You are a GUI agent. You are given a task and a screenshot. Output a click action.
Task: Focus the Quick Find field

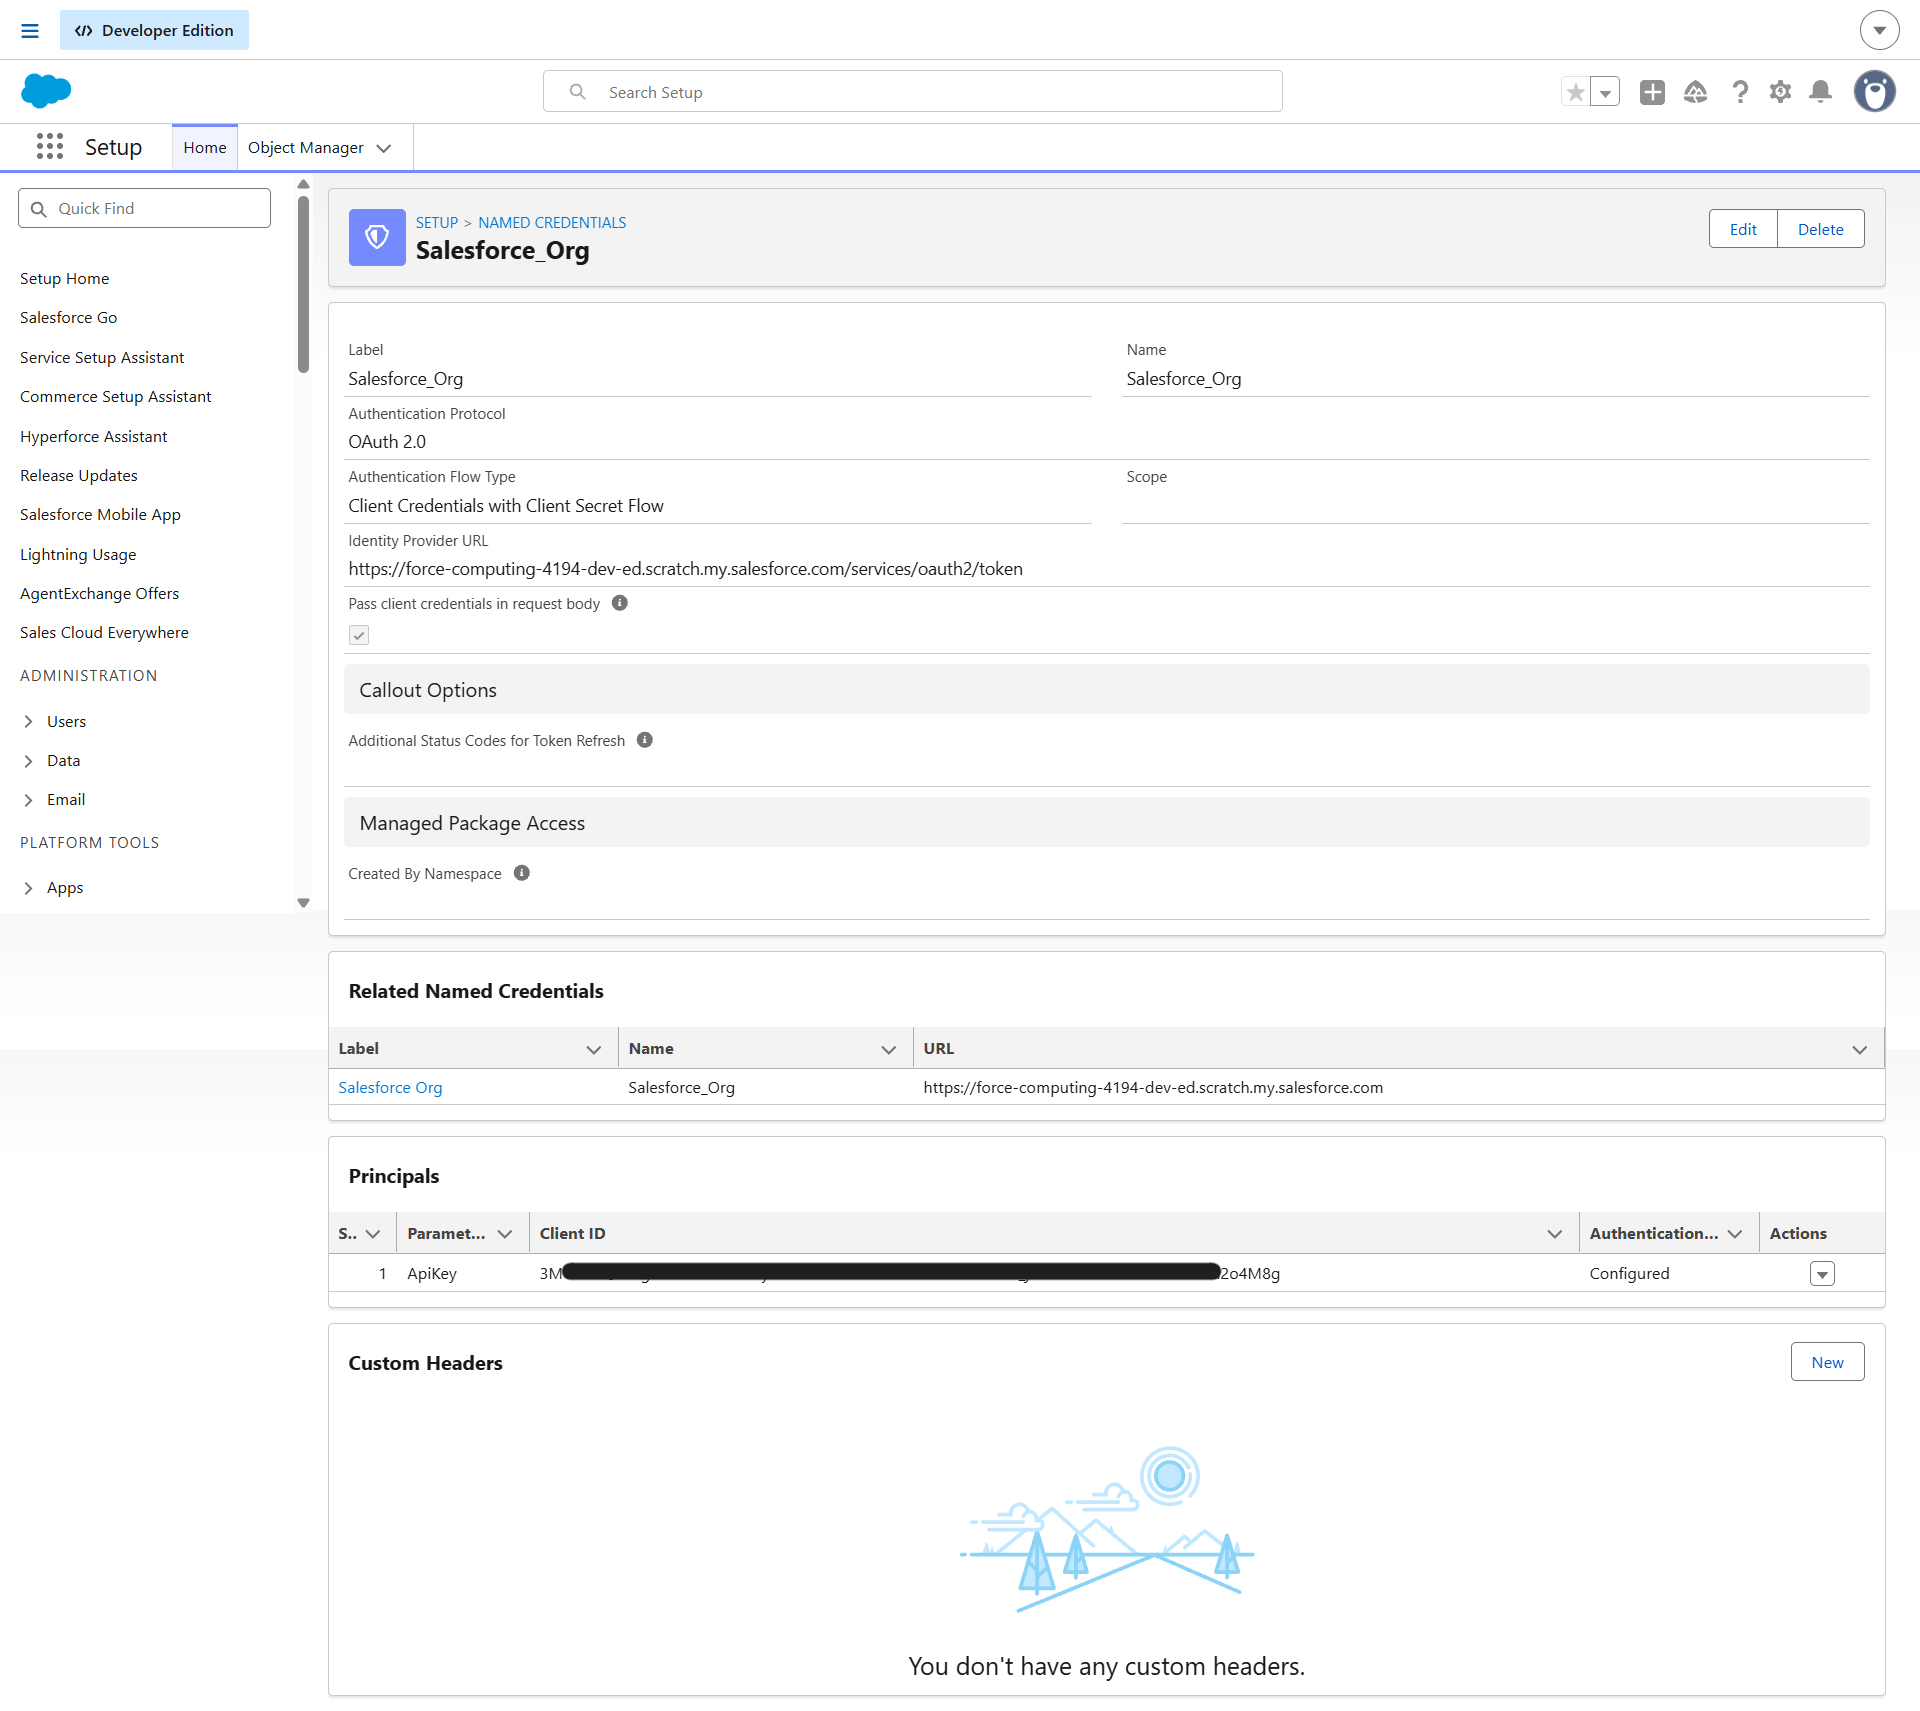[145, 209]
